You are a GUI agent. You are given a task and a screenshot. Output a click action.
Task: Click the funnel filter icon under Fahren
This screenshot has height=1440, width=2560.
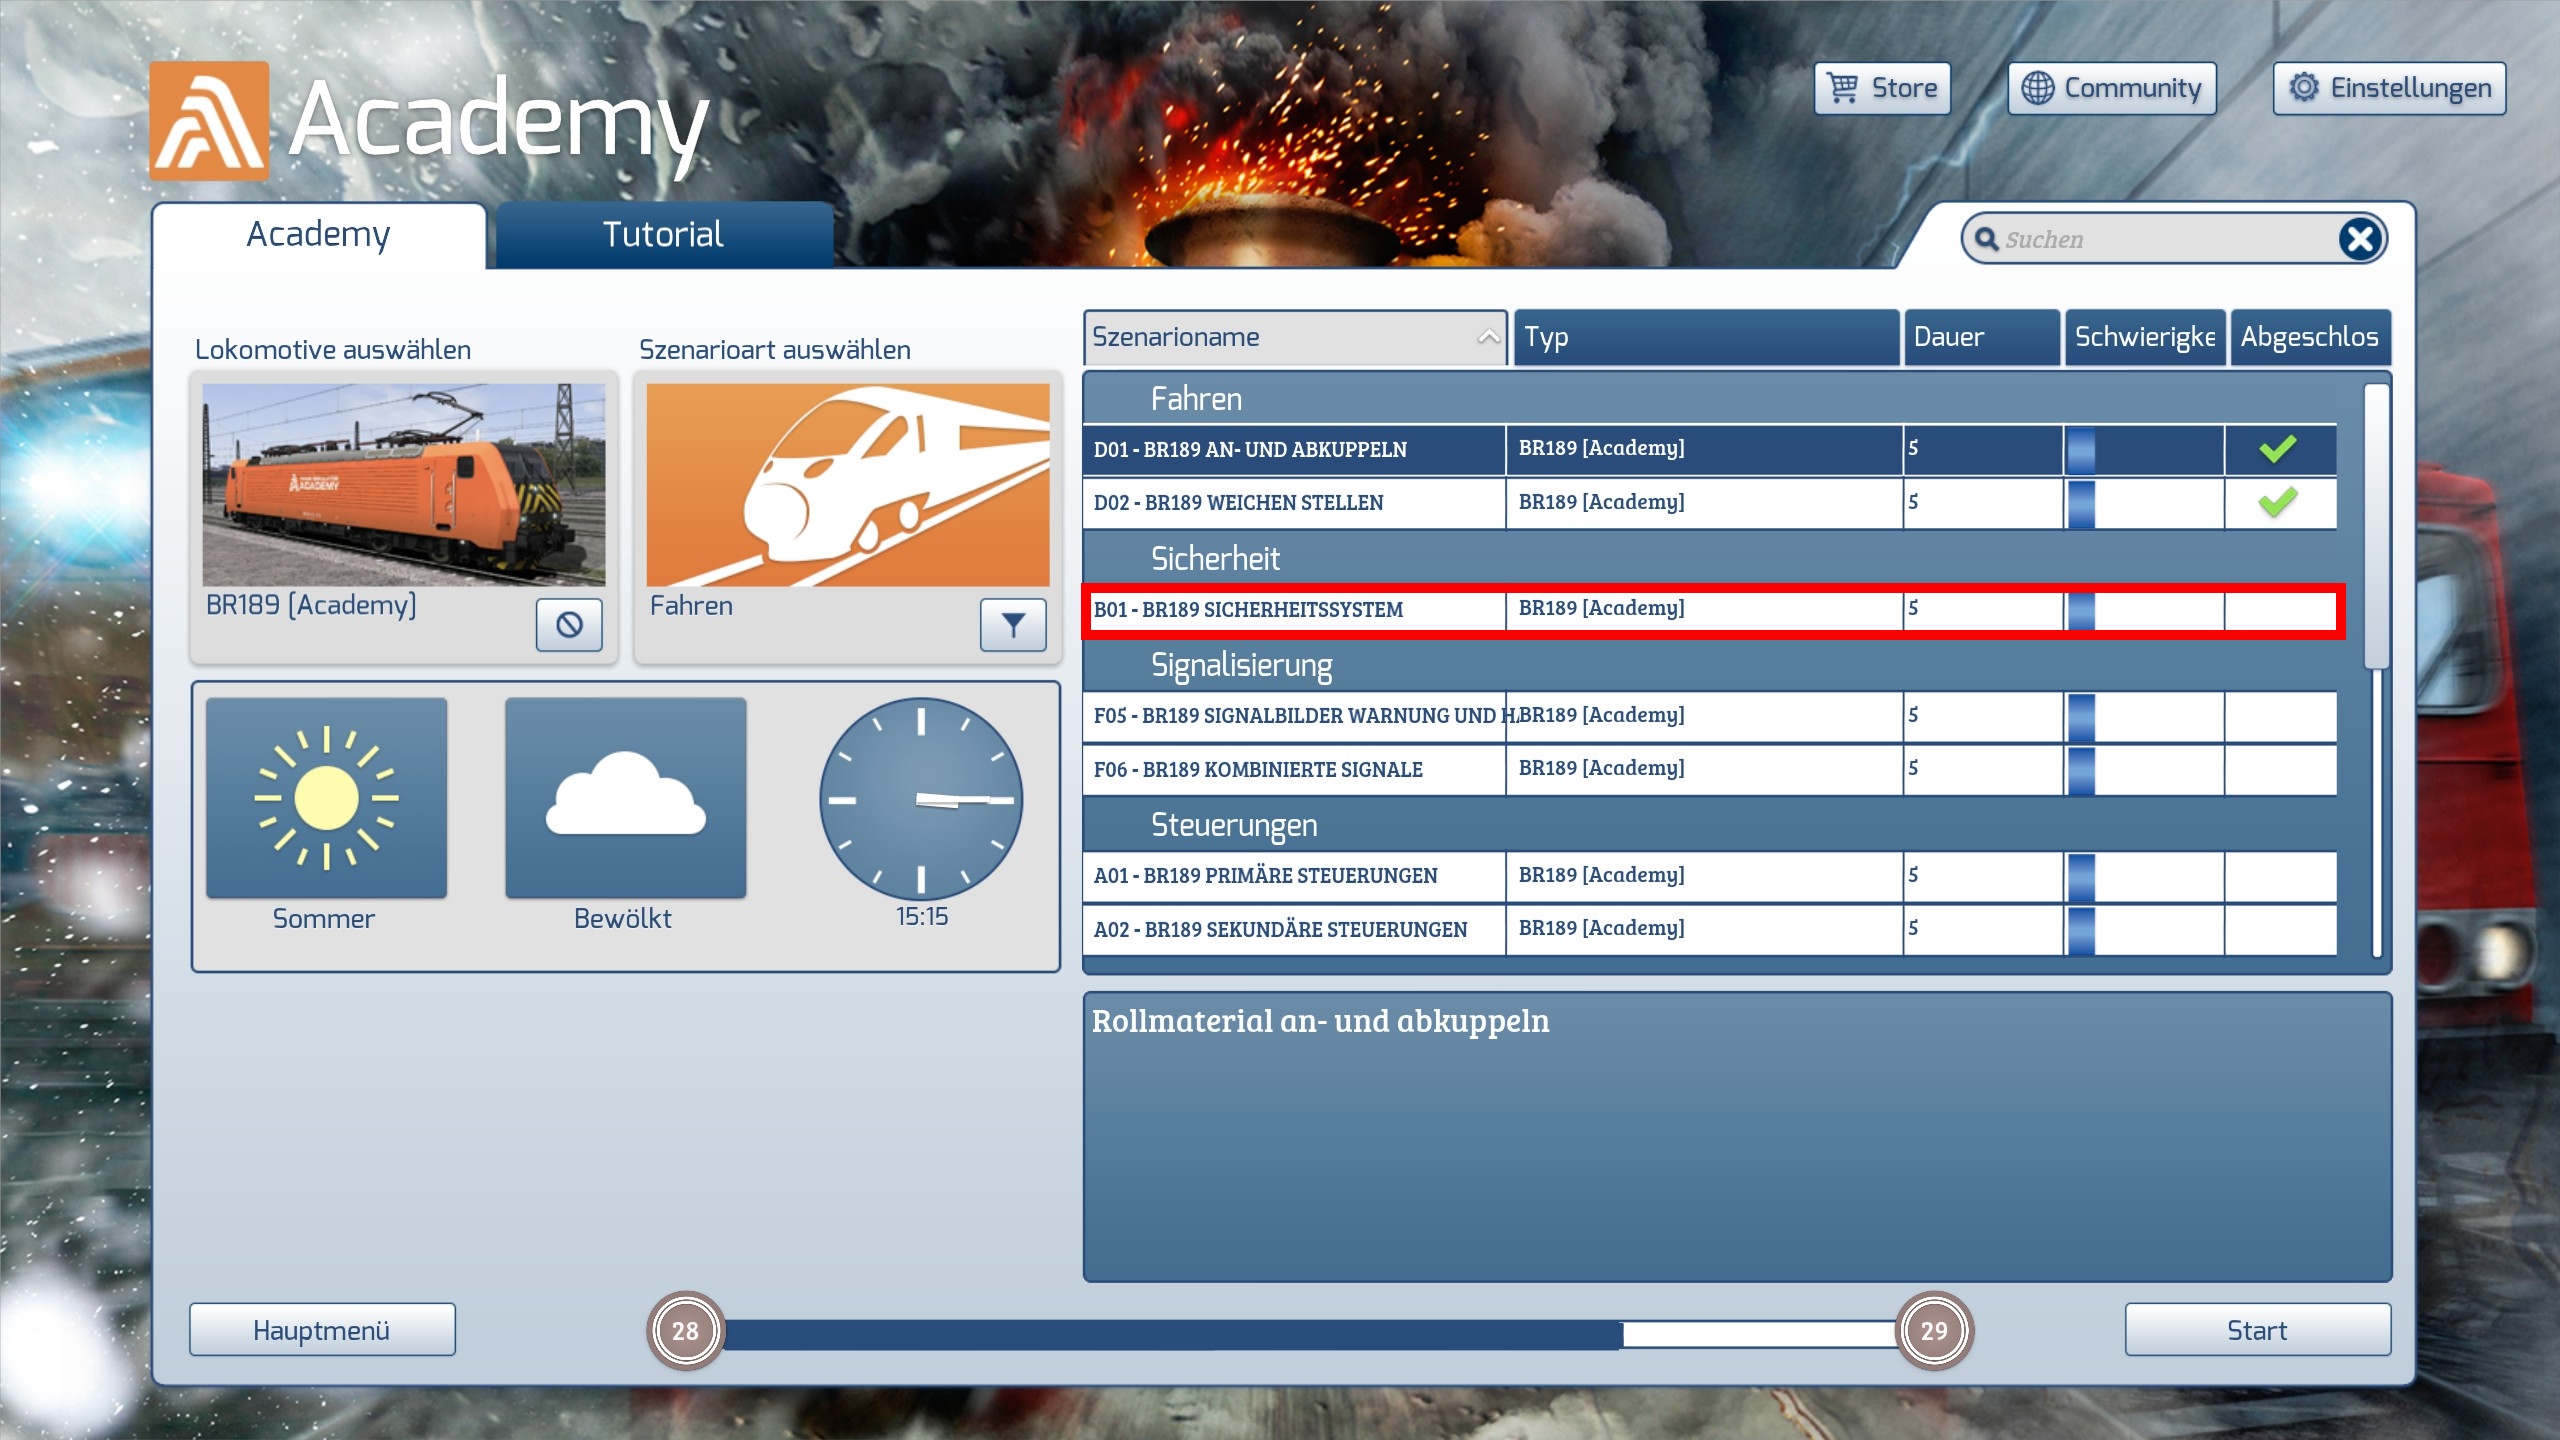1012,625
